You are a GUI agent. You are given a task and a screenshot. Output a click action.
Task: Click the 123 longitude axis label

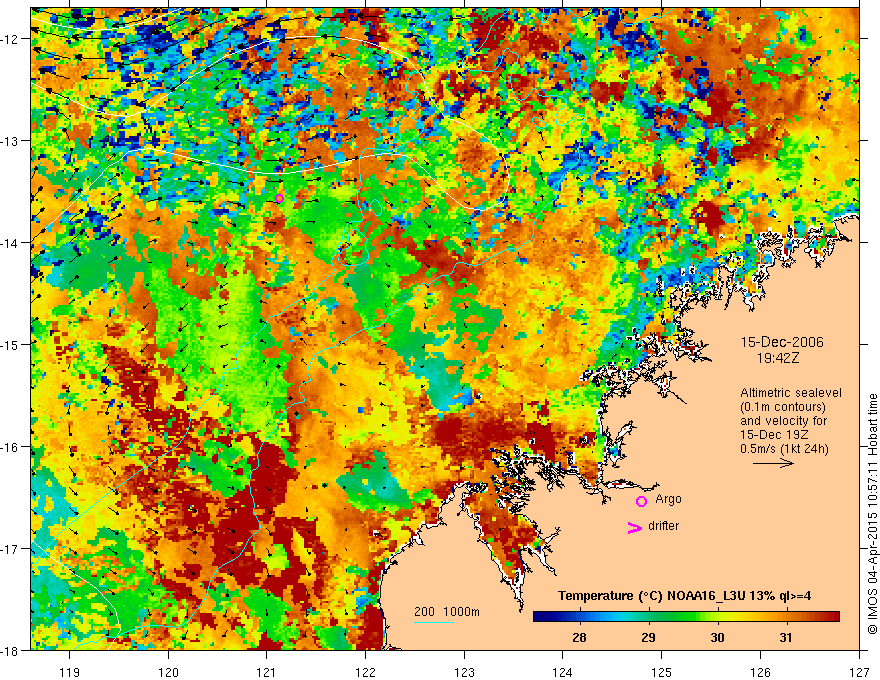click(464, 672)
